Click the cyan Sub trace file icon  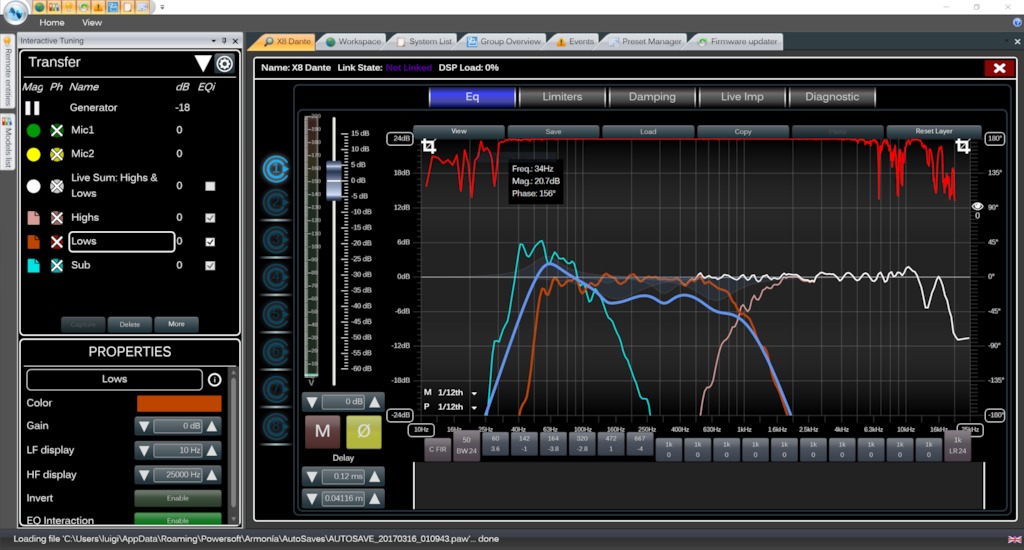pos(33,265)
